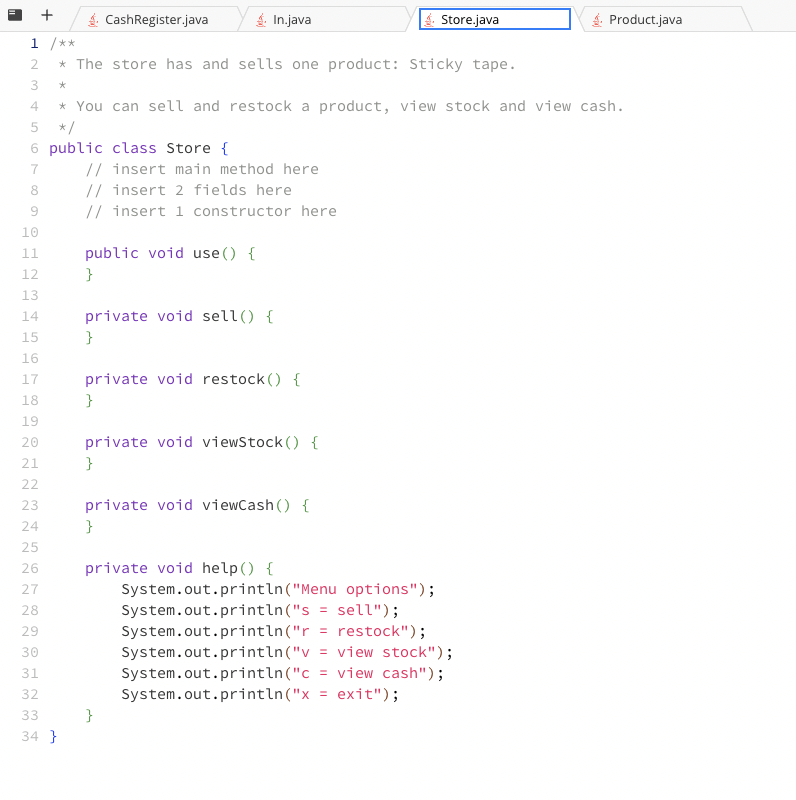Select the Store.java tab
Image resolution: width=796 pixels, height=800 pixels.
pos(494,19)
